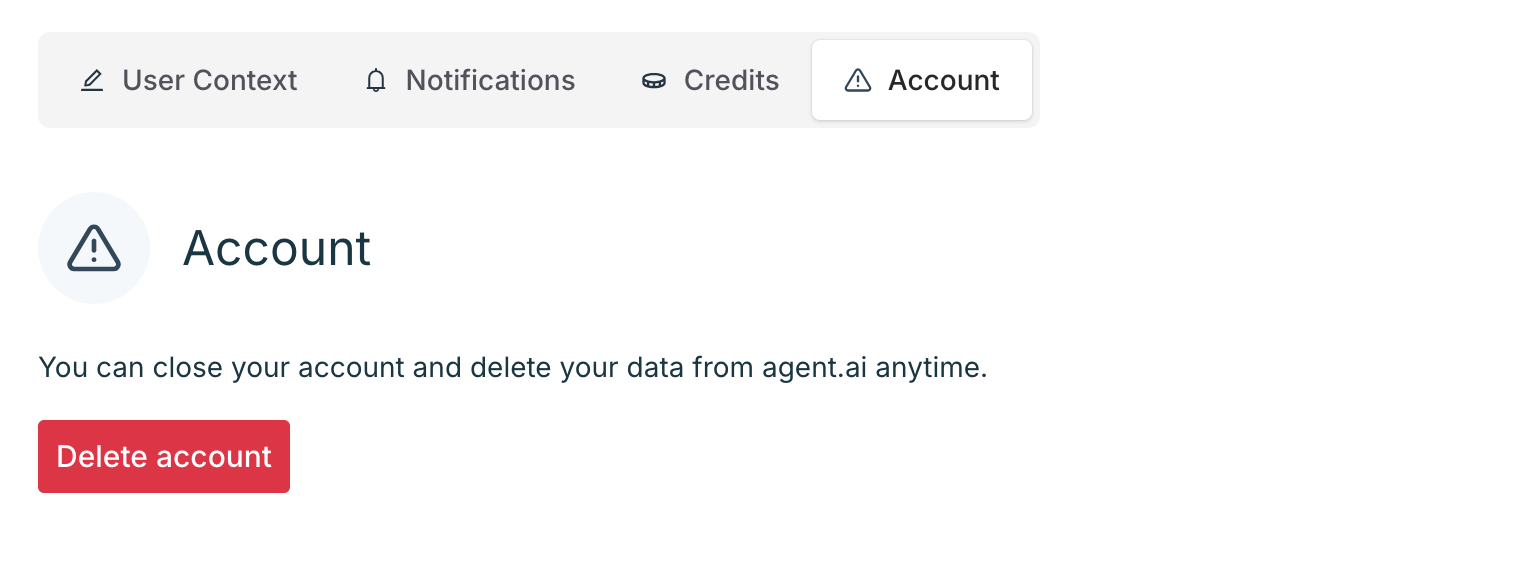
Task: Click the large Account heading text
Action: tap(277, 248)
